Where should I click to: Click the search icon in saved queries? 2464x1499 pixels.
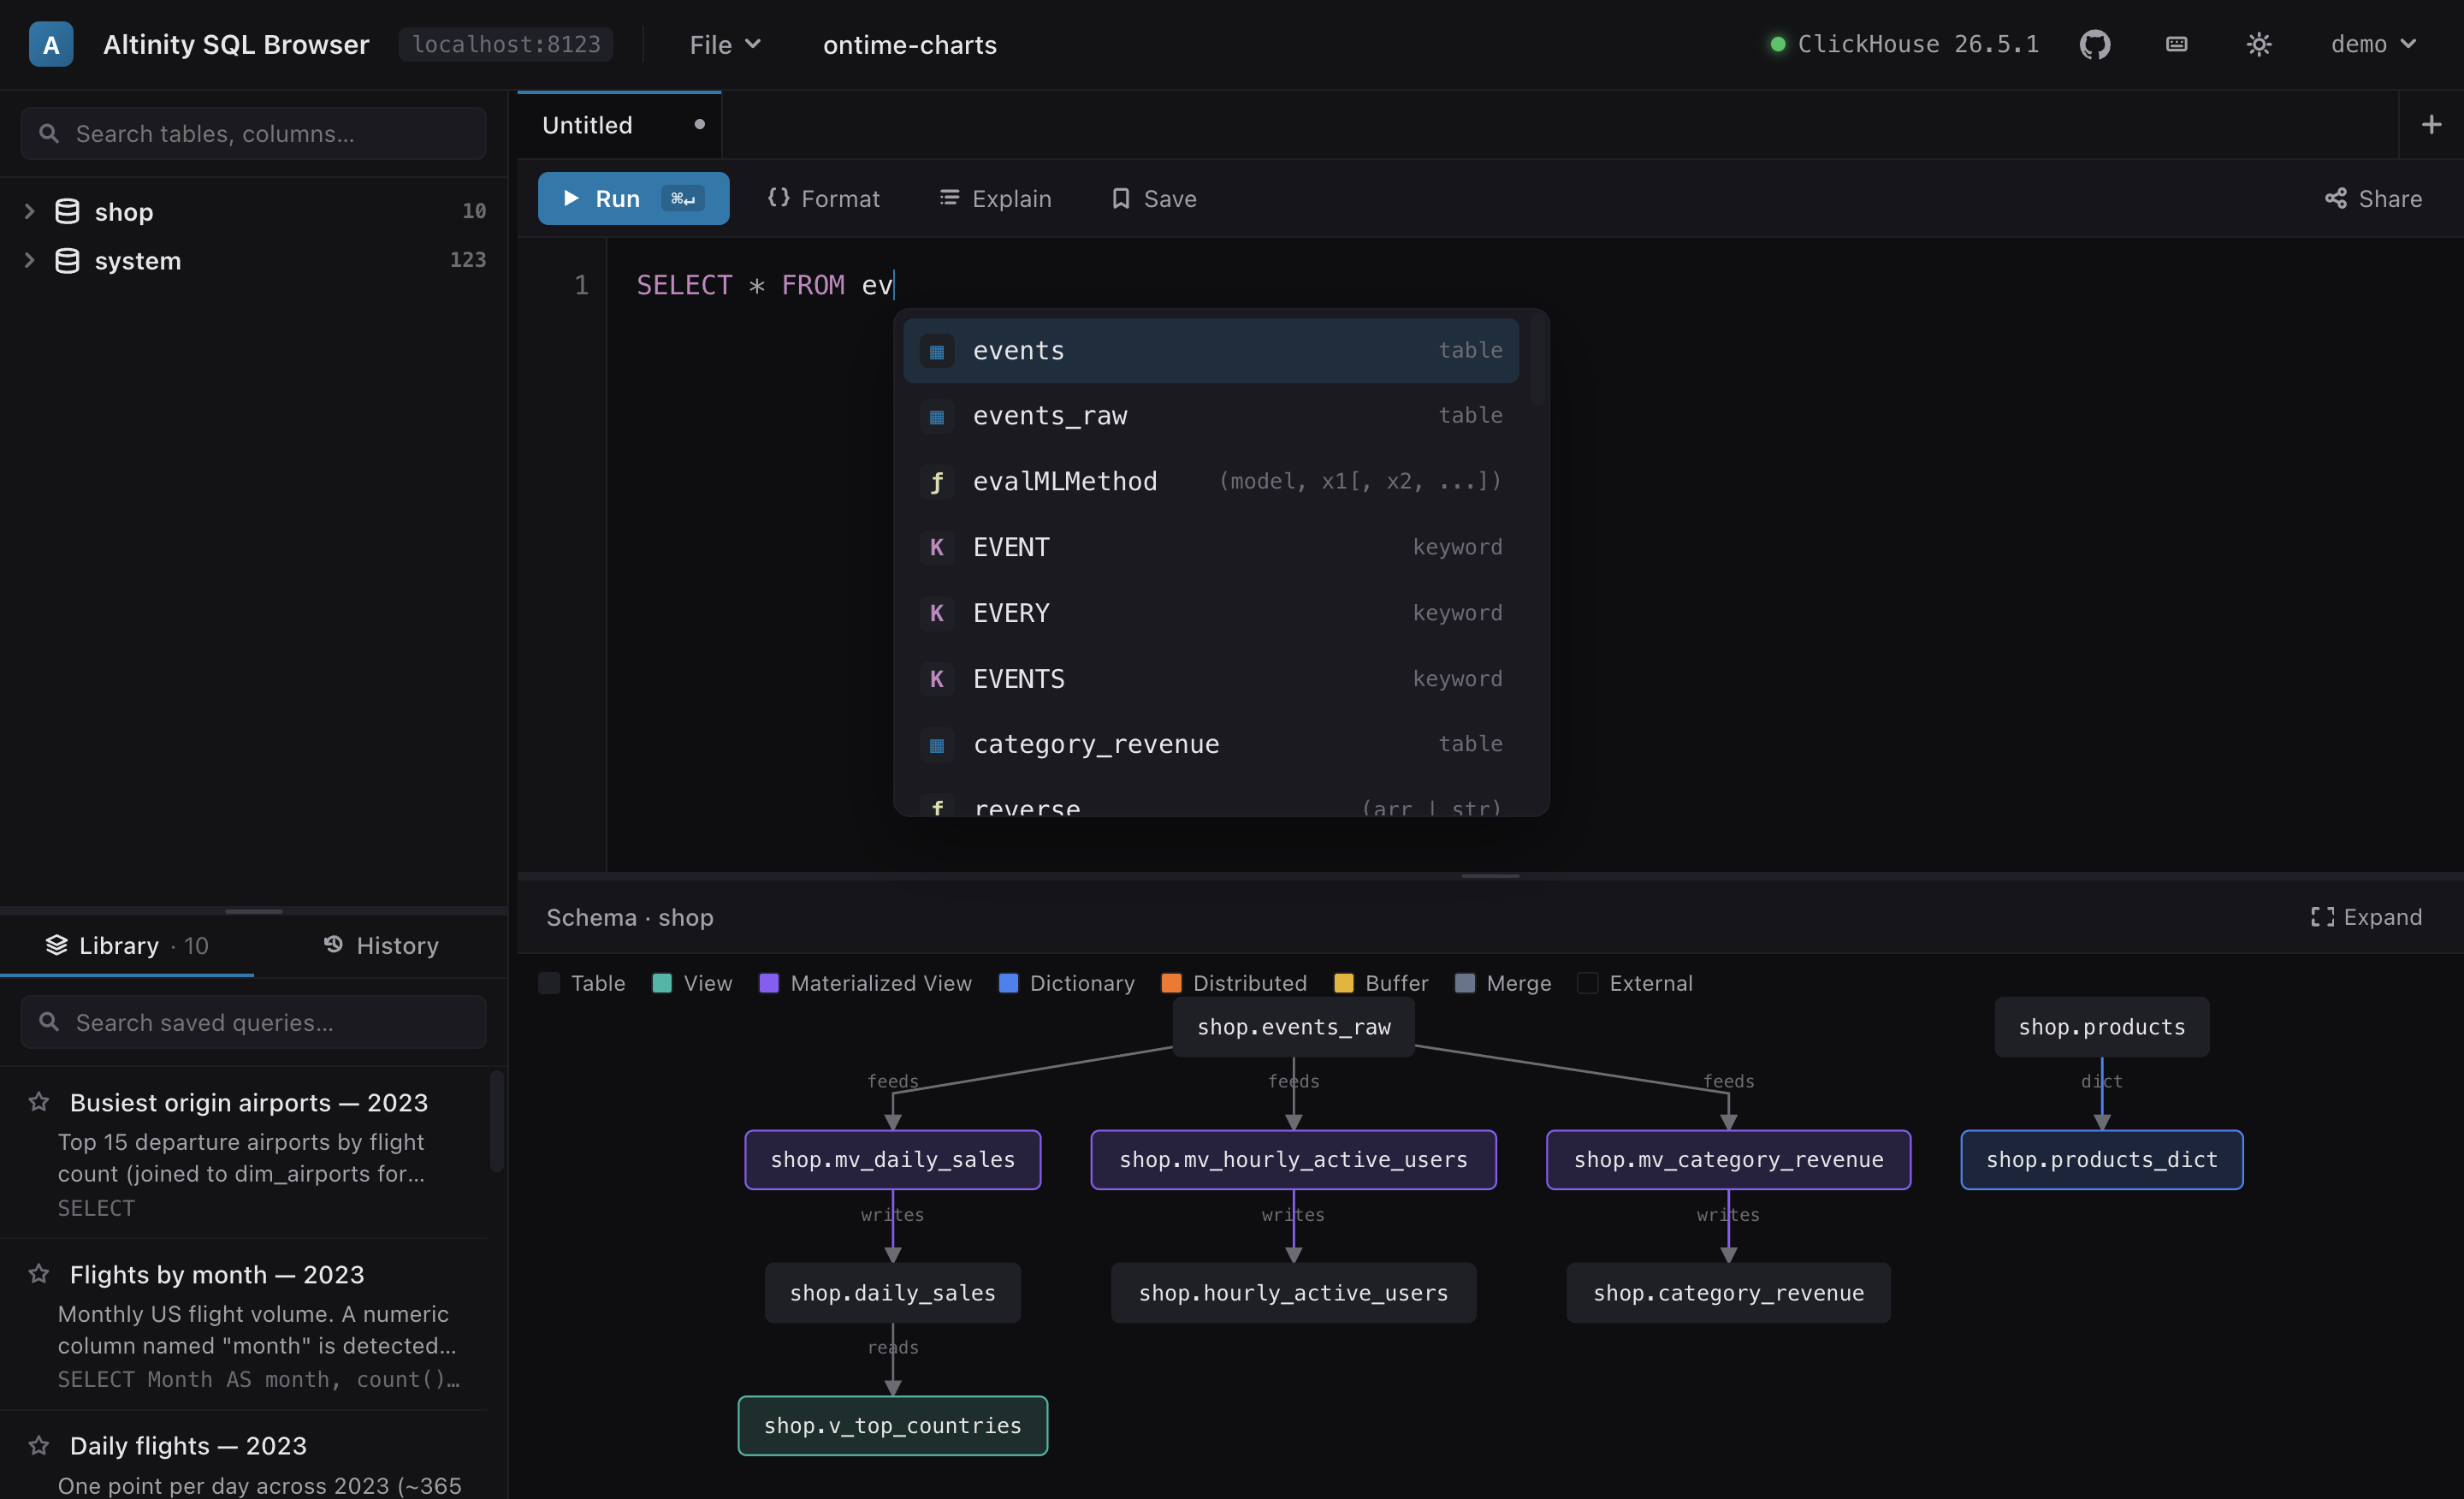[x=48, y=1021]
